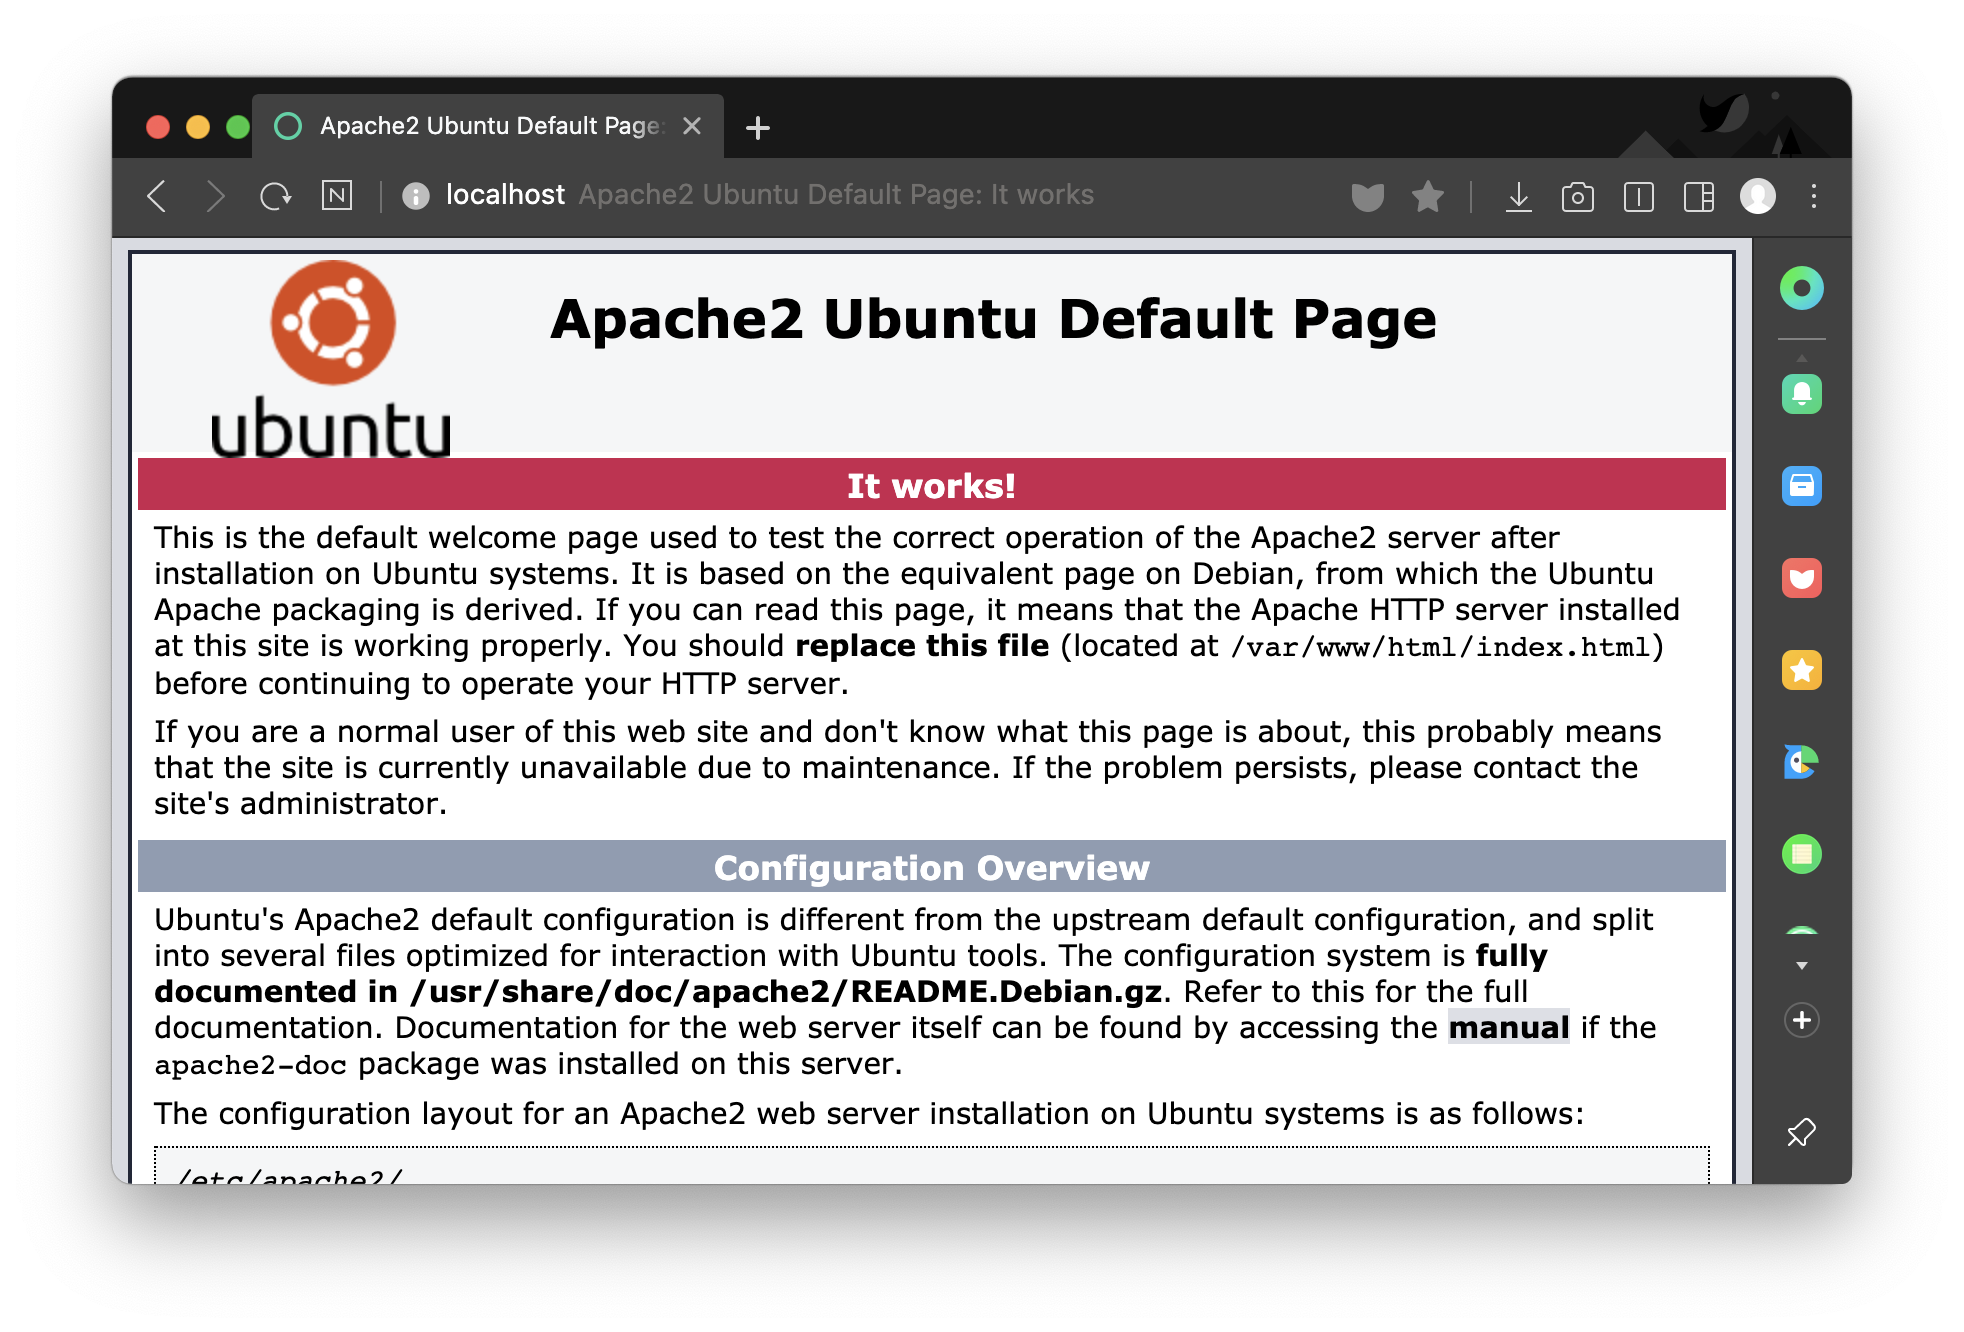
Task: Reload the page with refresh button
Action: point(275,196)
